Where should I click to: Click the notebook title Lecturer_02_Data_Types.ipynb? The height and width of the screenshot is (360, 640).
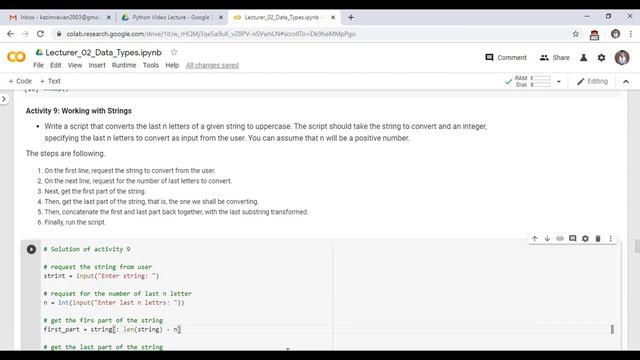tap(103, 52)
